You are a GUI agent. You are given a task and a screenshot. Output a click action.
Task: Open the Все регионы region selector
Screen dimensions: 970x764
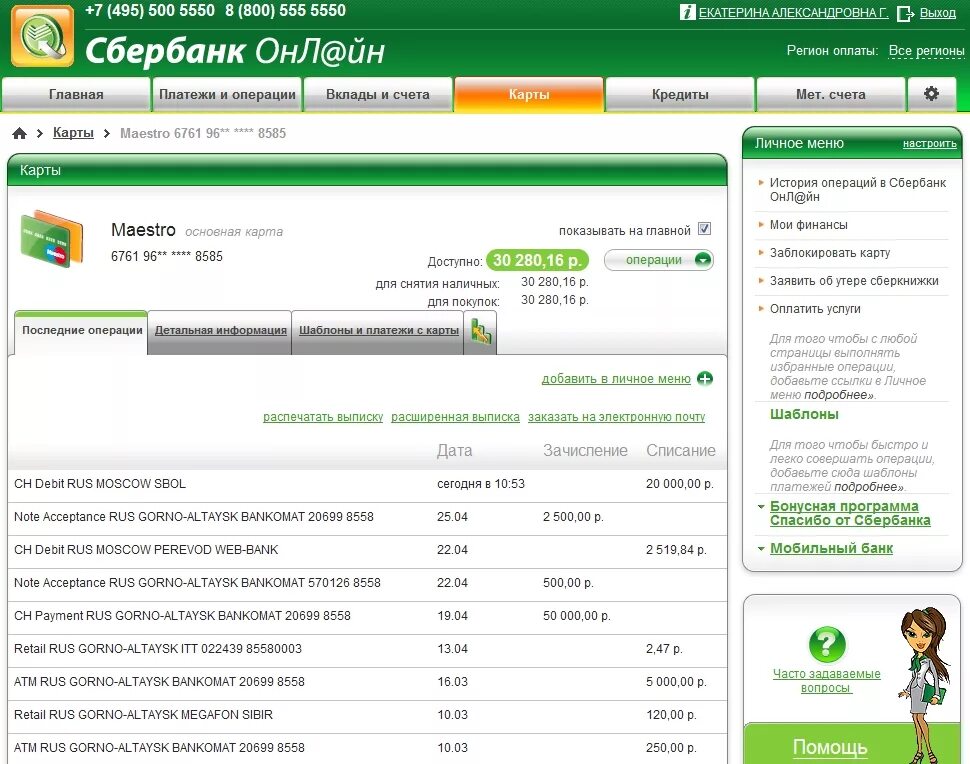click(x=926, y=51)
